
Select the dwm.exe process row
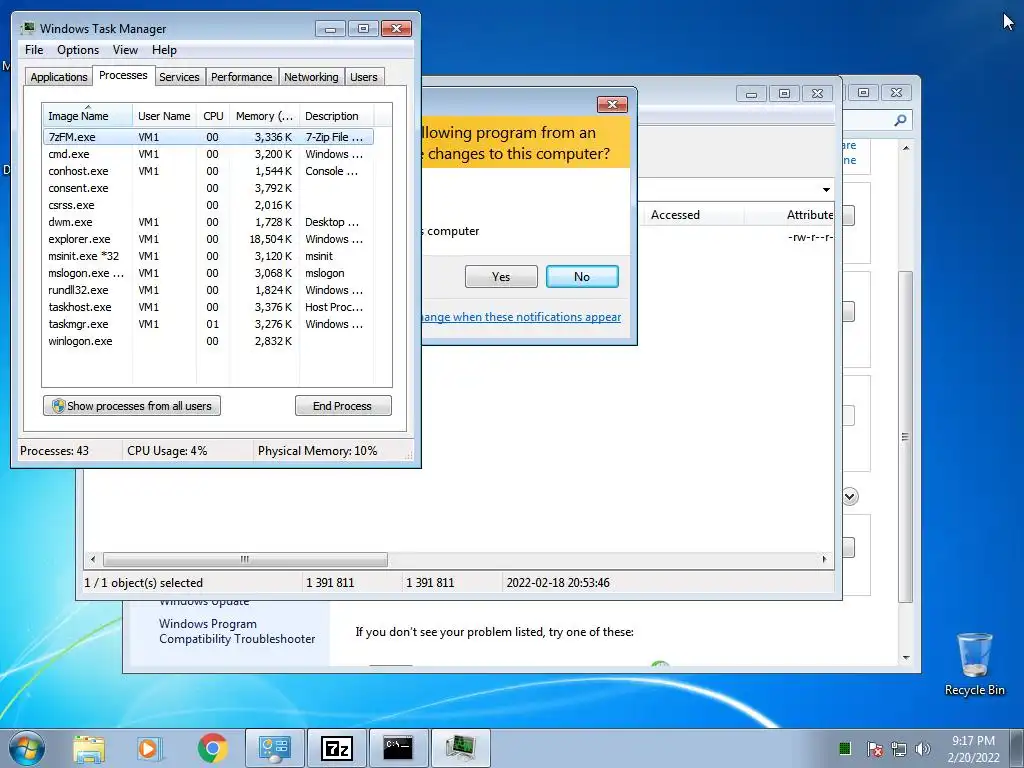[x=208, y=222]
